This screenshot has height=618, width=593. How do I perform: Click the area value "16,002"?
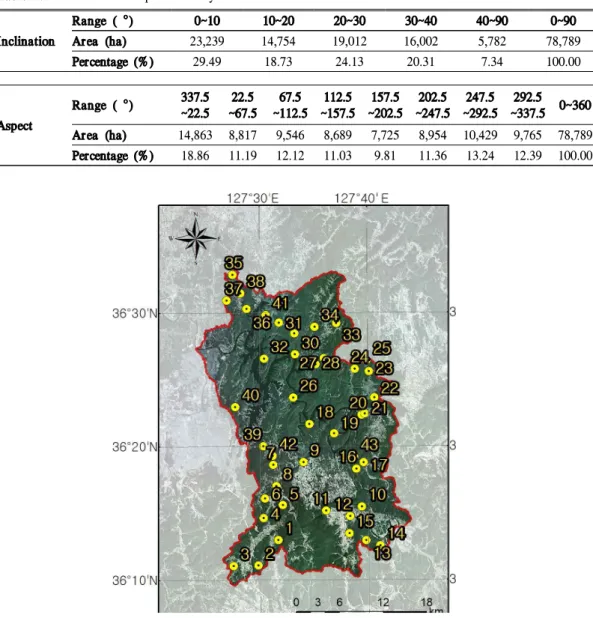[421, 41]
